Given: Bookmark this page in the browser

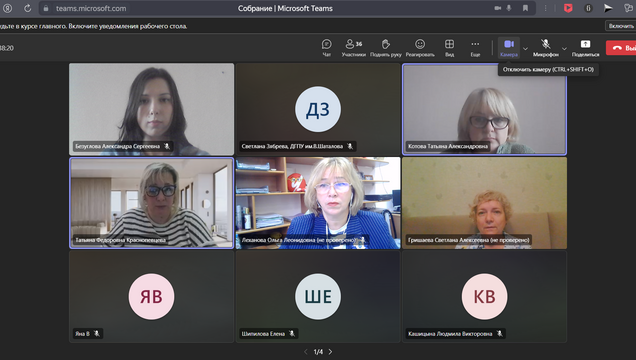Looking at the screenshot, I should coord(525,8).
